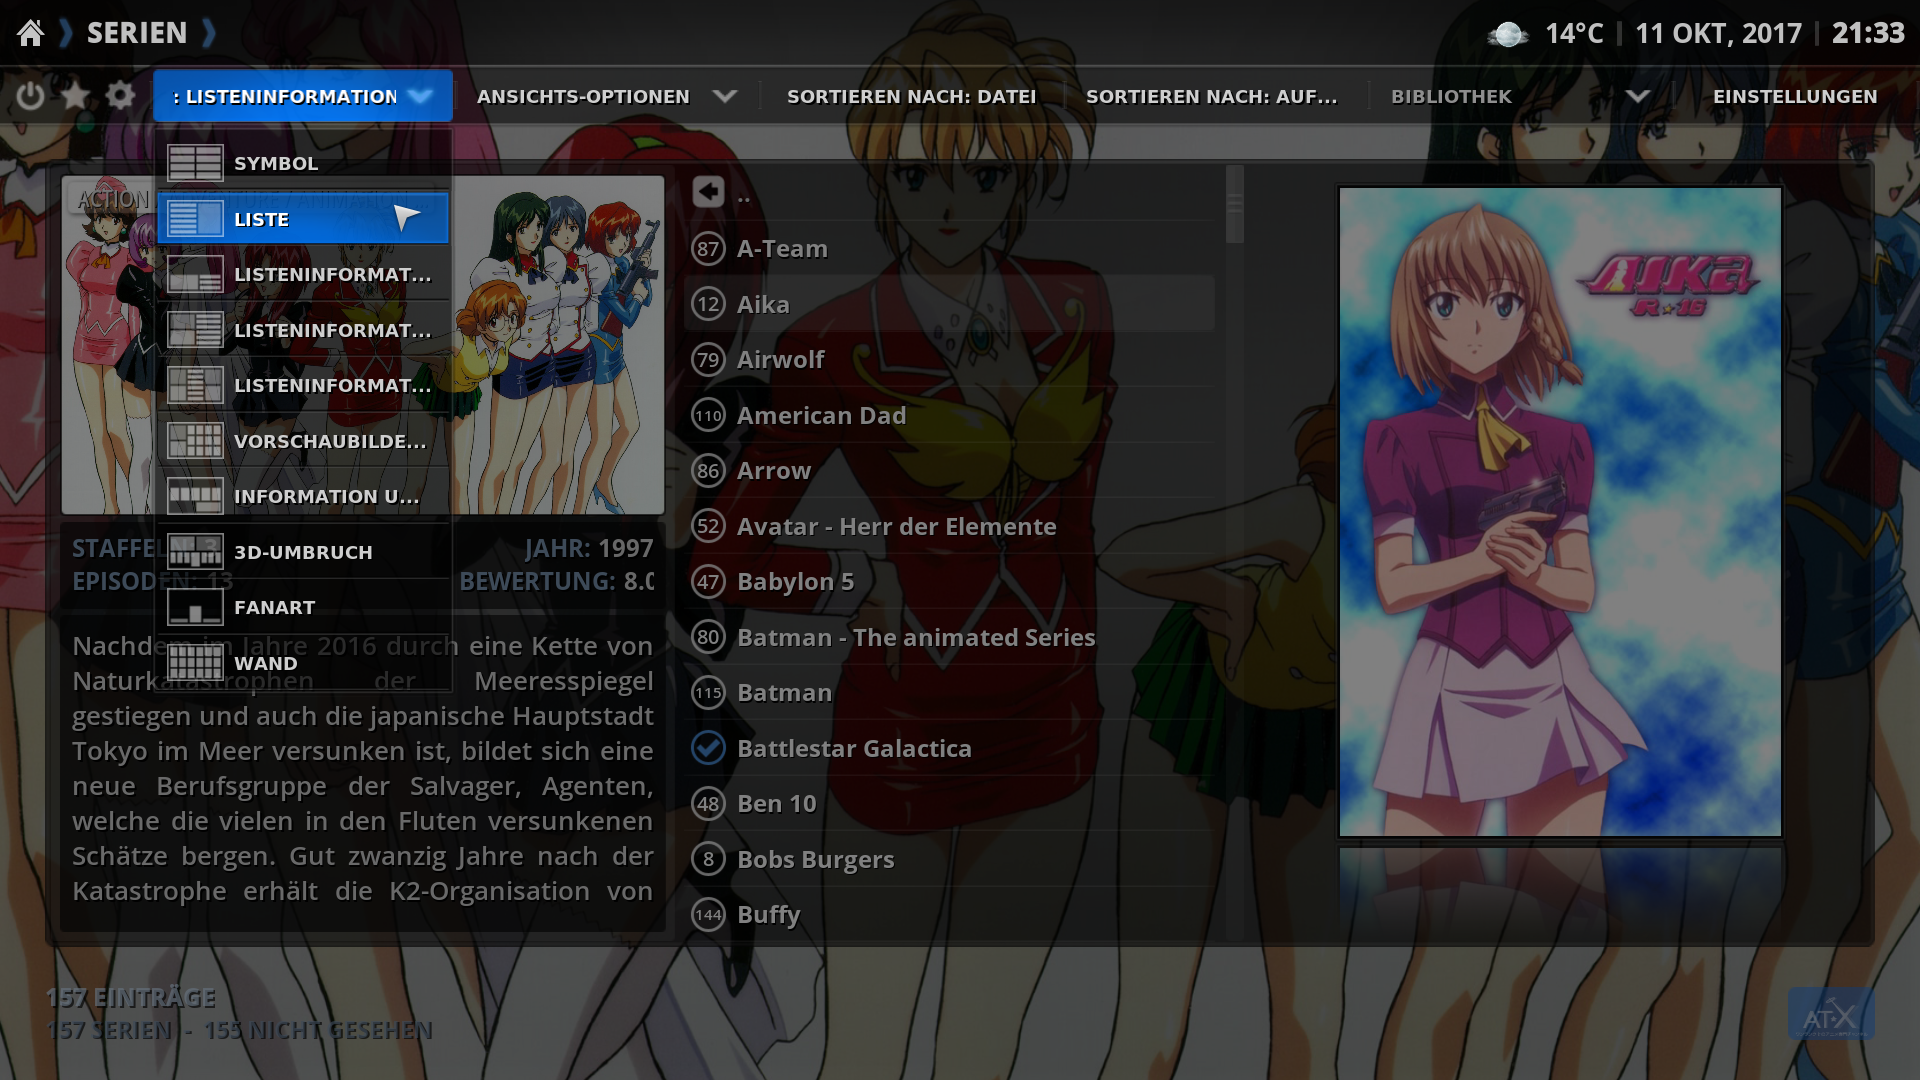The image size is (1920, 1080).
Task: Click the 14°C temperature reading
Action: (1574, 33)
